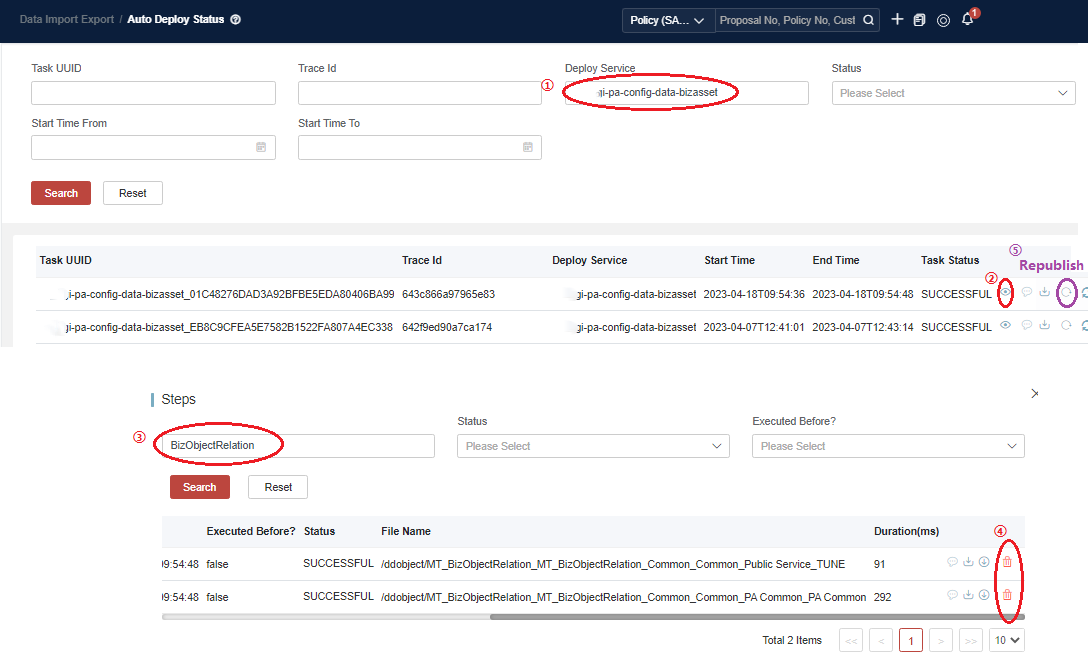
Task: Delete the Public Service_TUNE step file
Action: (x=1007, y=563)
